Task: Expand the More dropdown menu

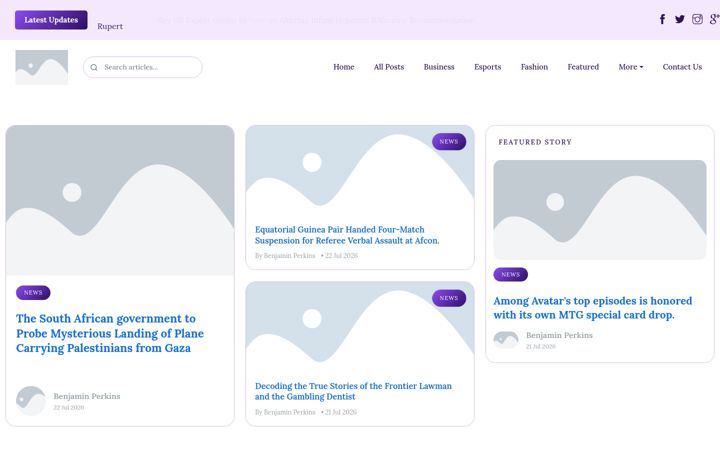Action: pos(630,67)
